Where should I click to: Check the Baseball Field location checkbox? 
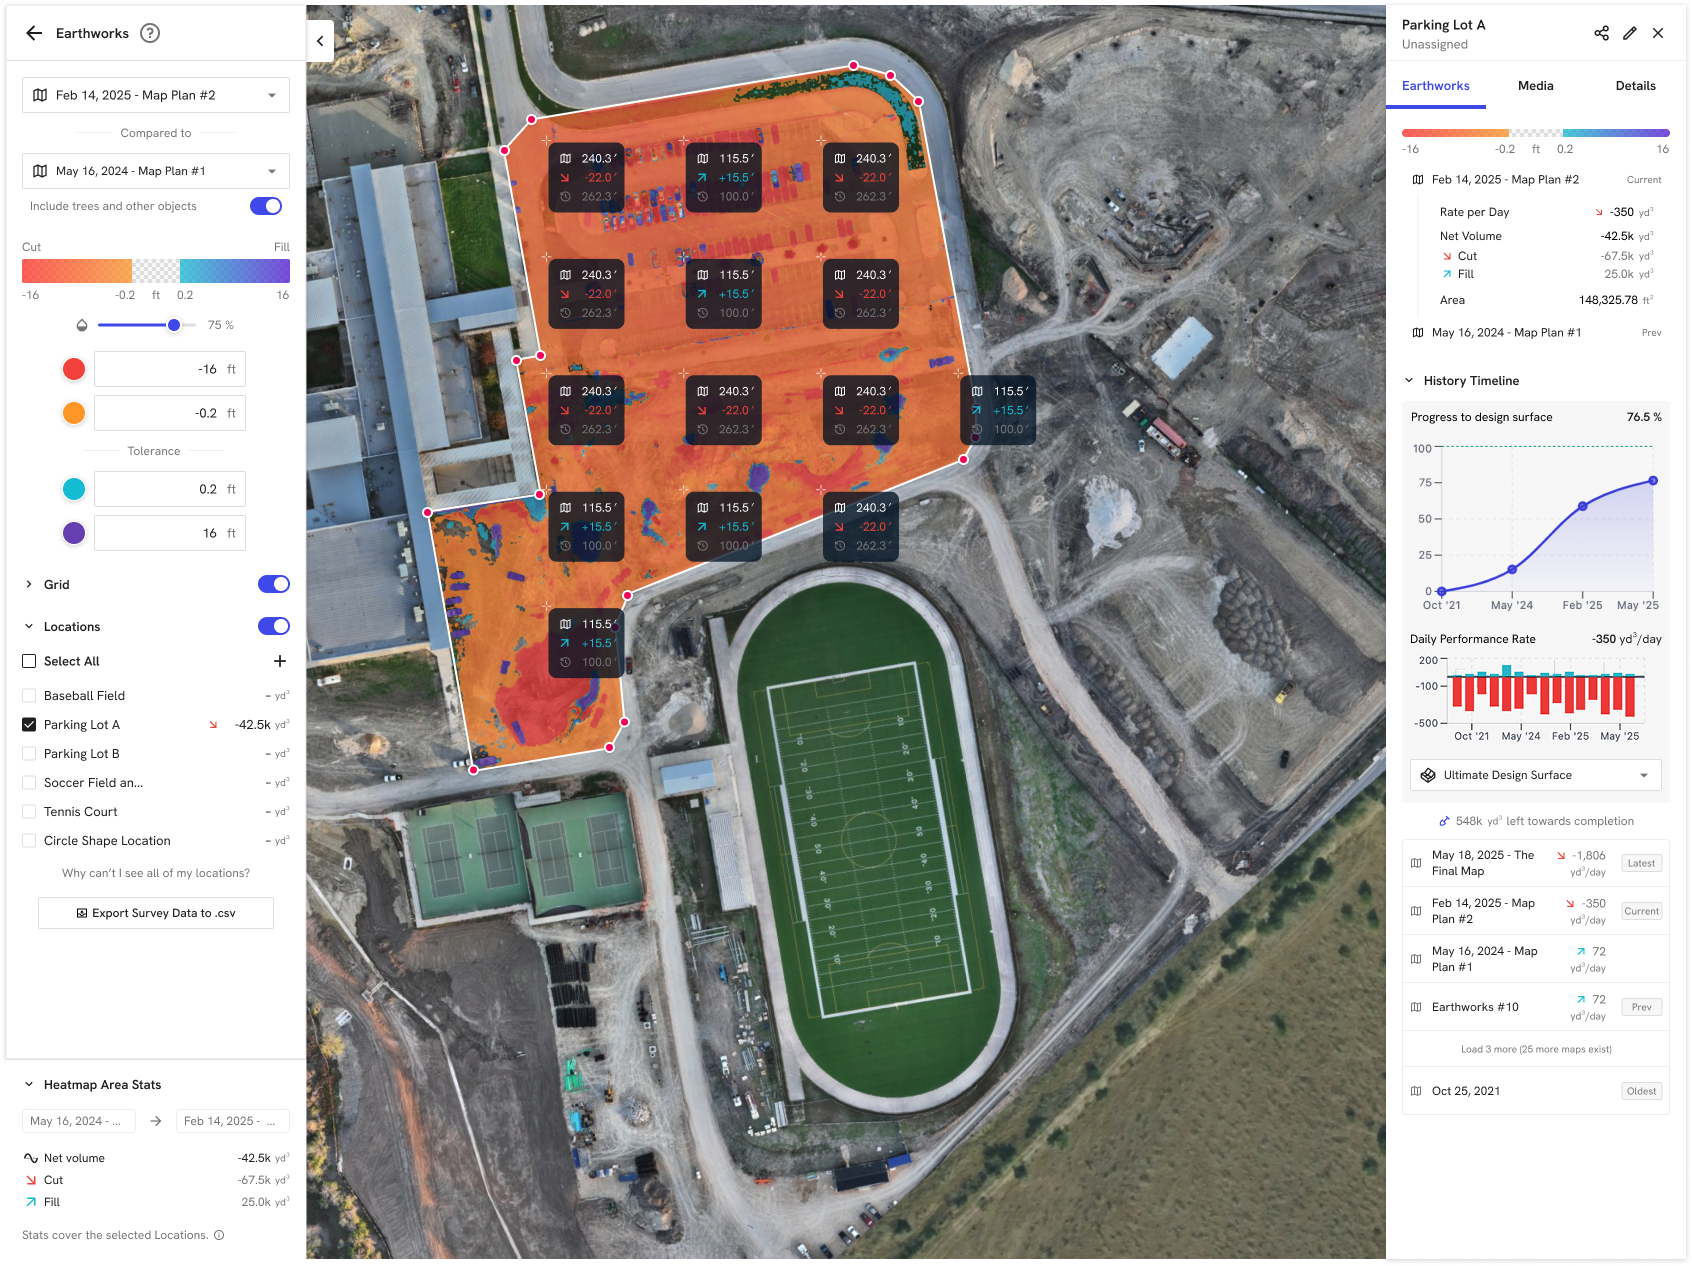29,696
